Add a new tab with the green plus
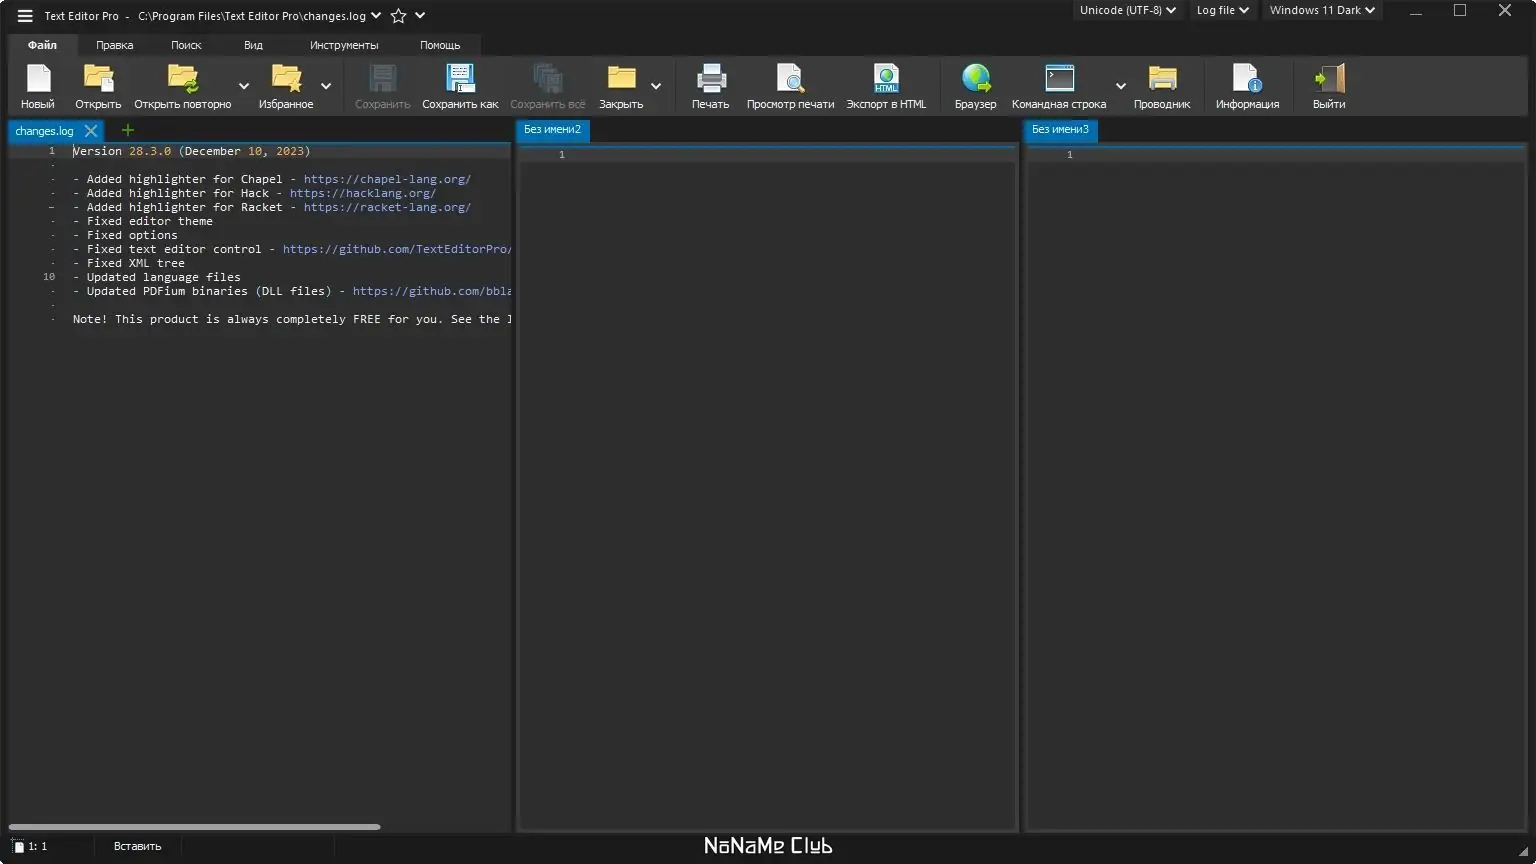The image size is (1536, 864). [x=127, y=130]
